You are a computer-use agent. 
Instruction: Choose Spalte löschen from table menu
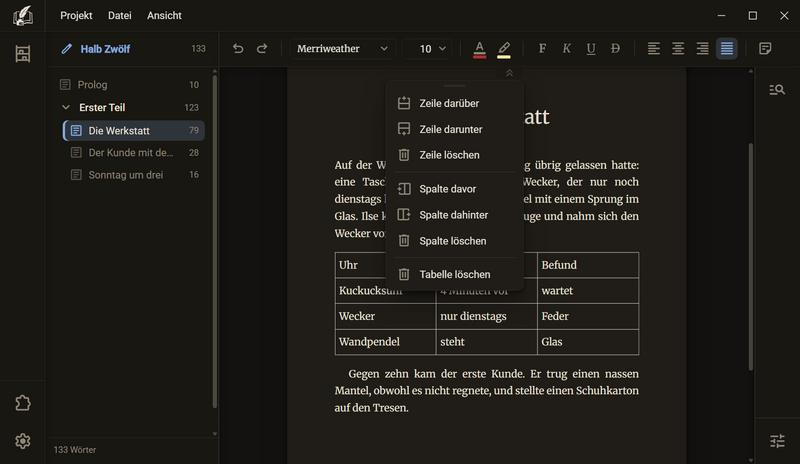click(x=454, y=241)
